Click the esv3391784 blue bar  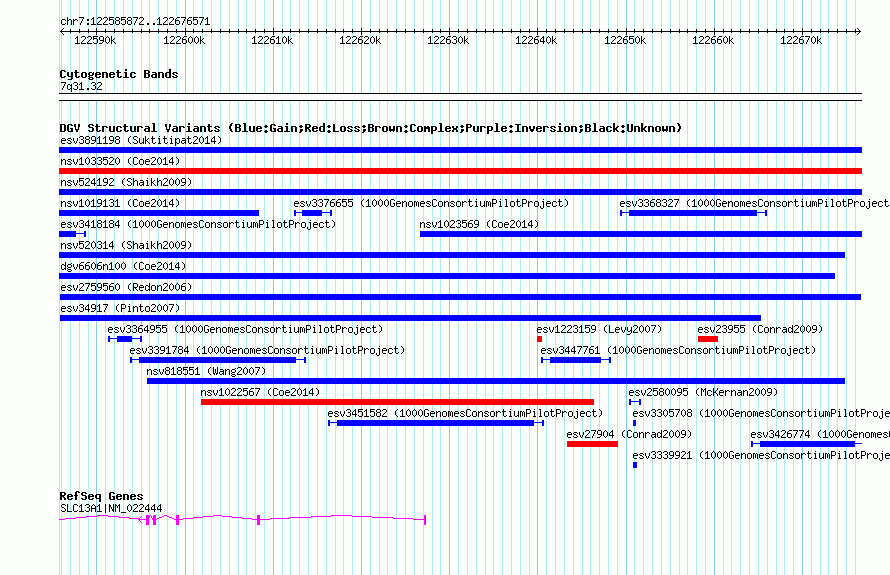pos(218,360)
